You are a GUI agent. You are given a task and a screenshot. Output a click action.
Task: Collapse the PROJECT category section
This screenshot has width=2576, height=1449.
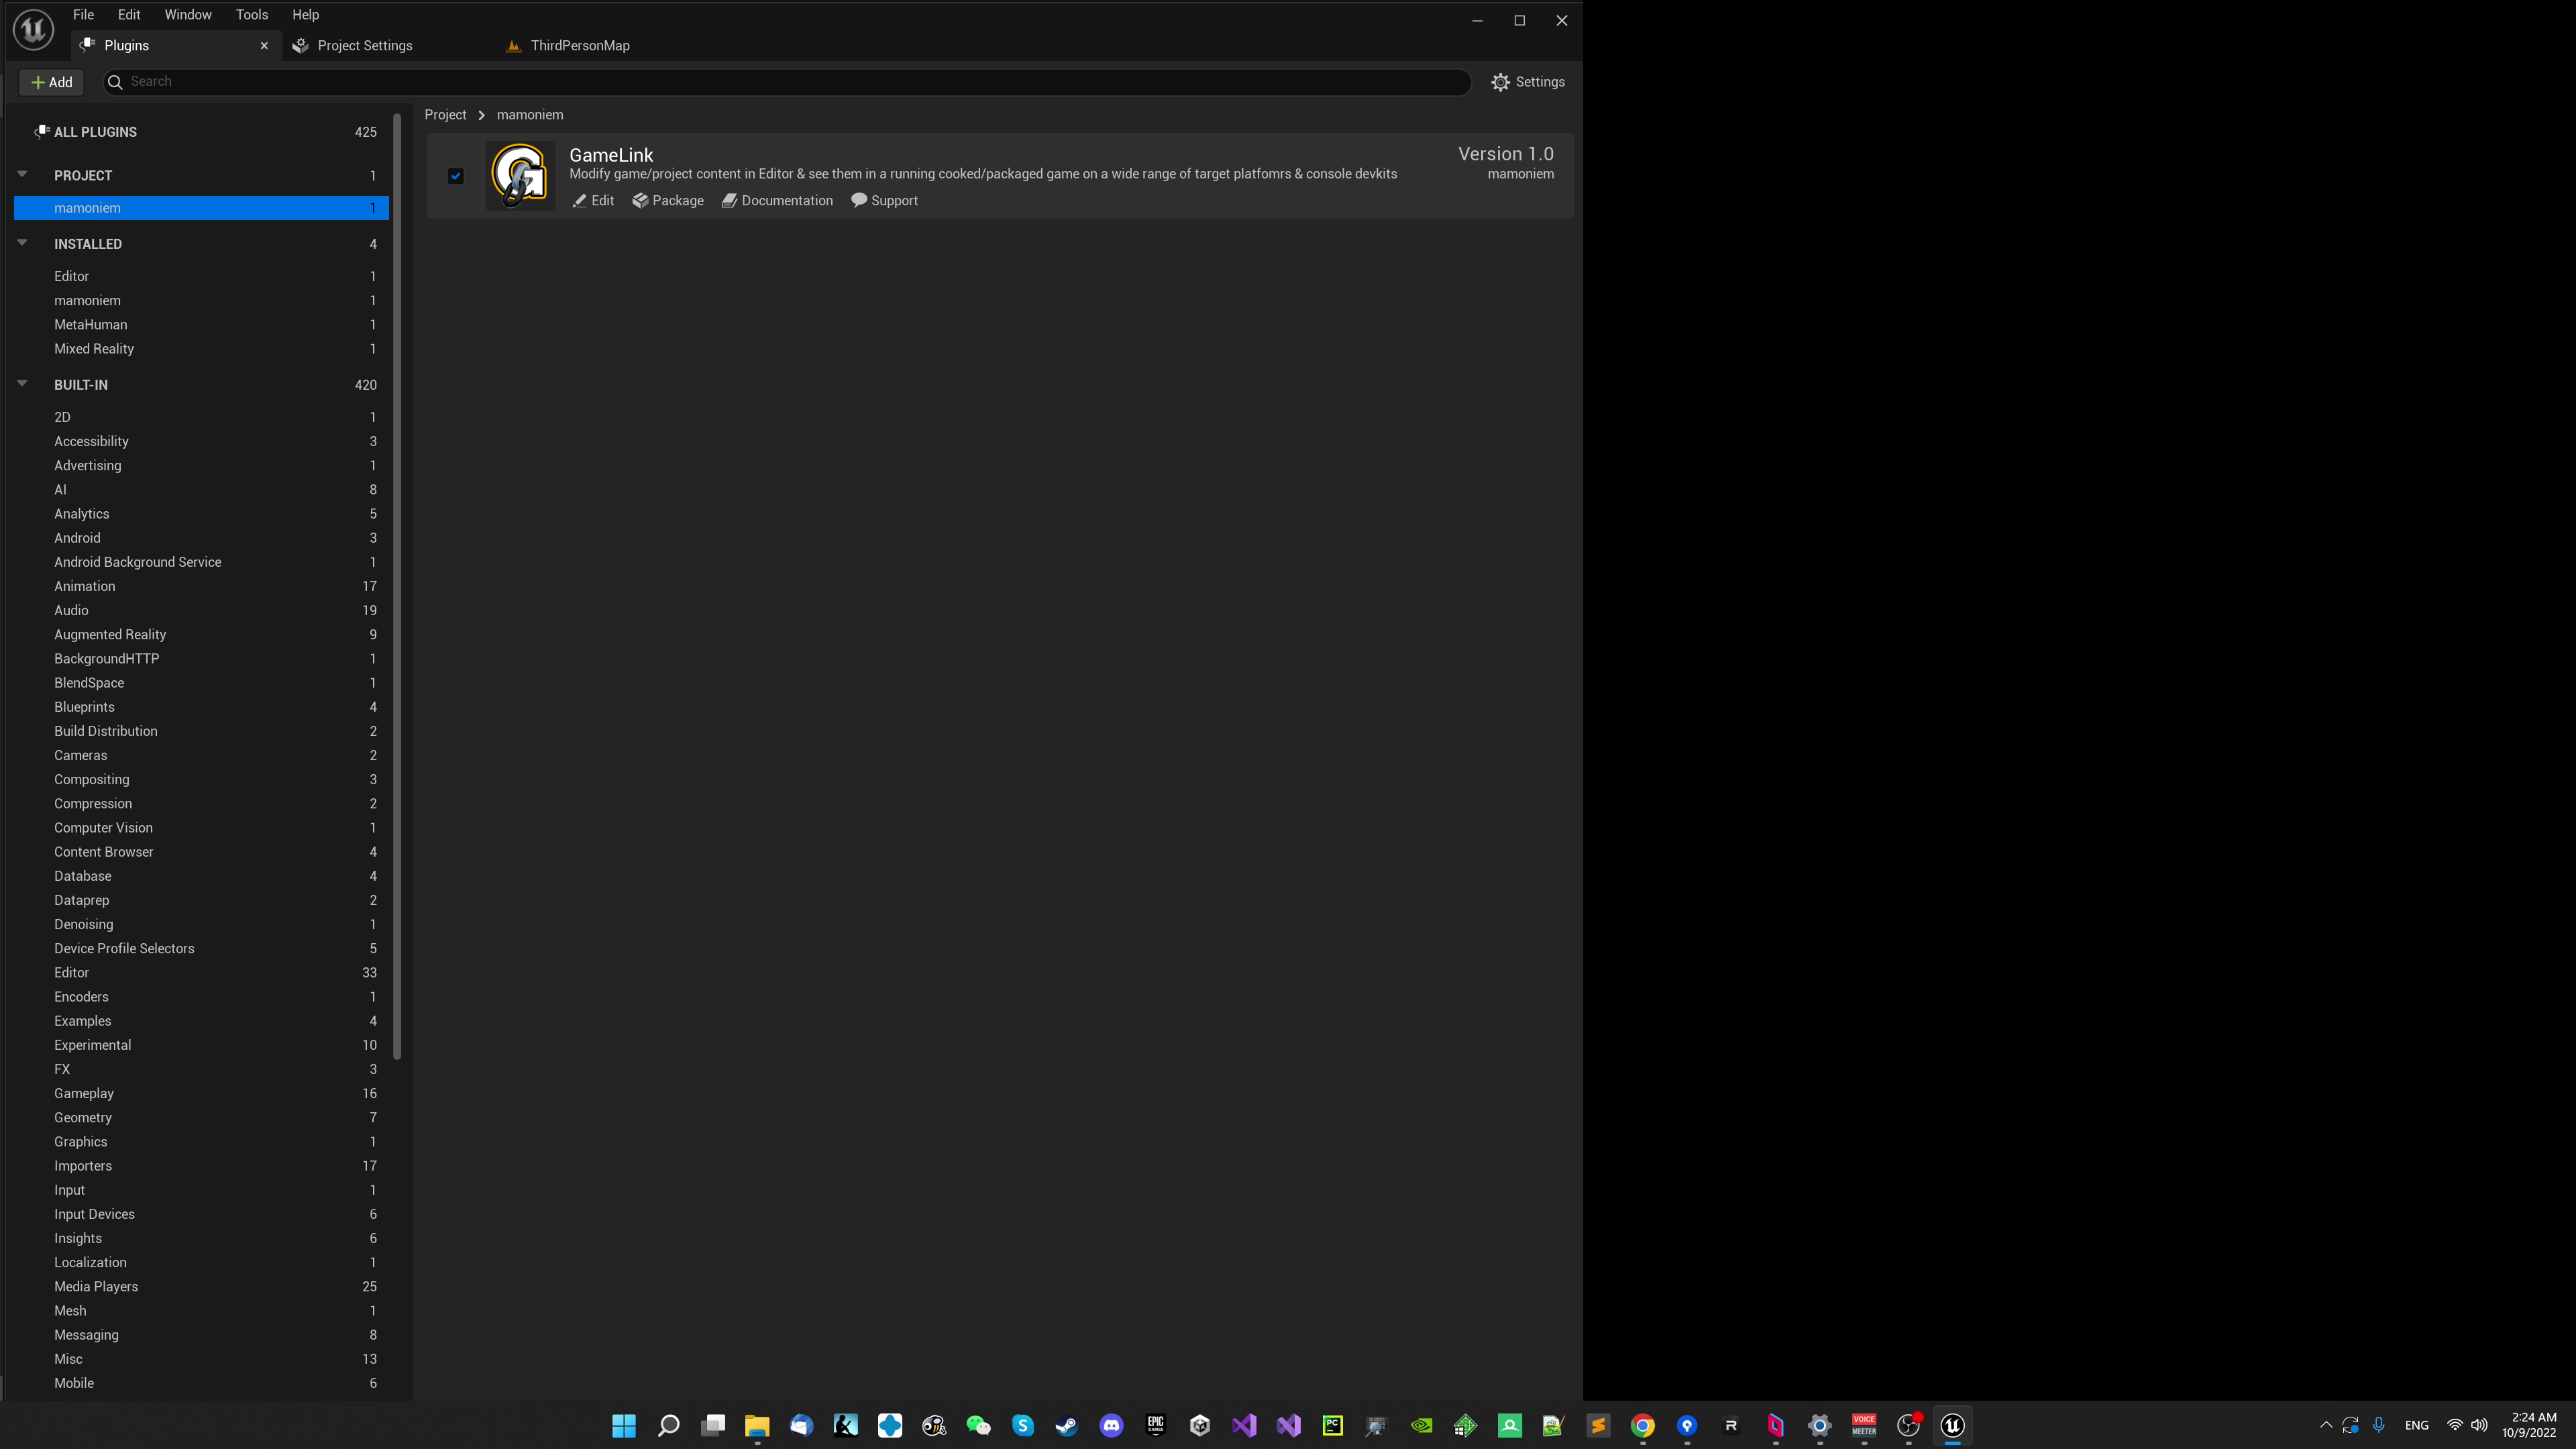(22, 174)
